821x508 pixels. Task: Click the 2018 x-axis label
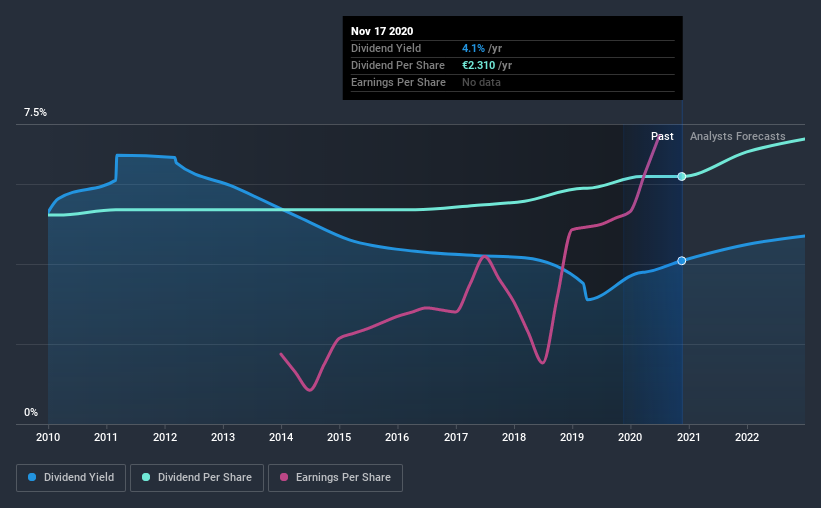(x=514, y=437)
